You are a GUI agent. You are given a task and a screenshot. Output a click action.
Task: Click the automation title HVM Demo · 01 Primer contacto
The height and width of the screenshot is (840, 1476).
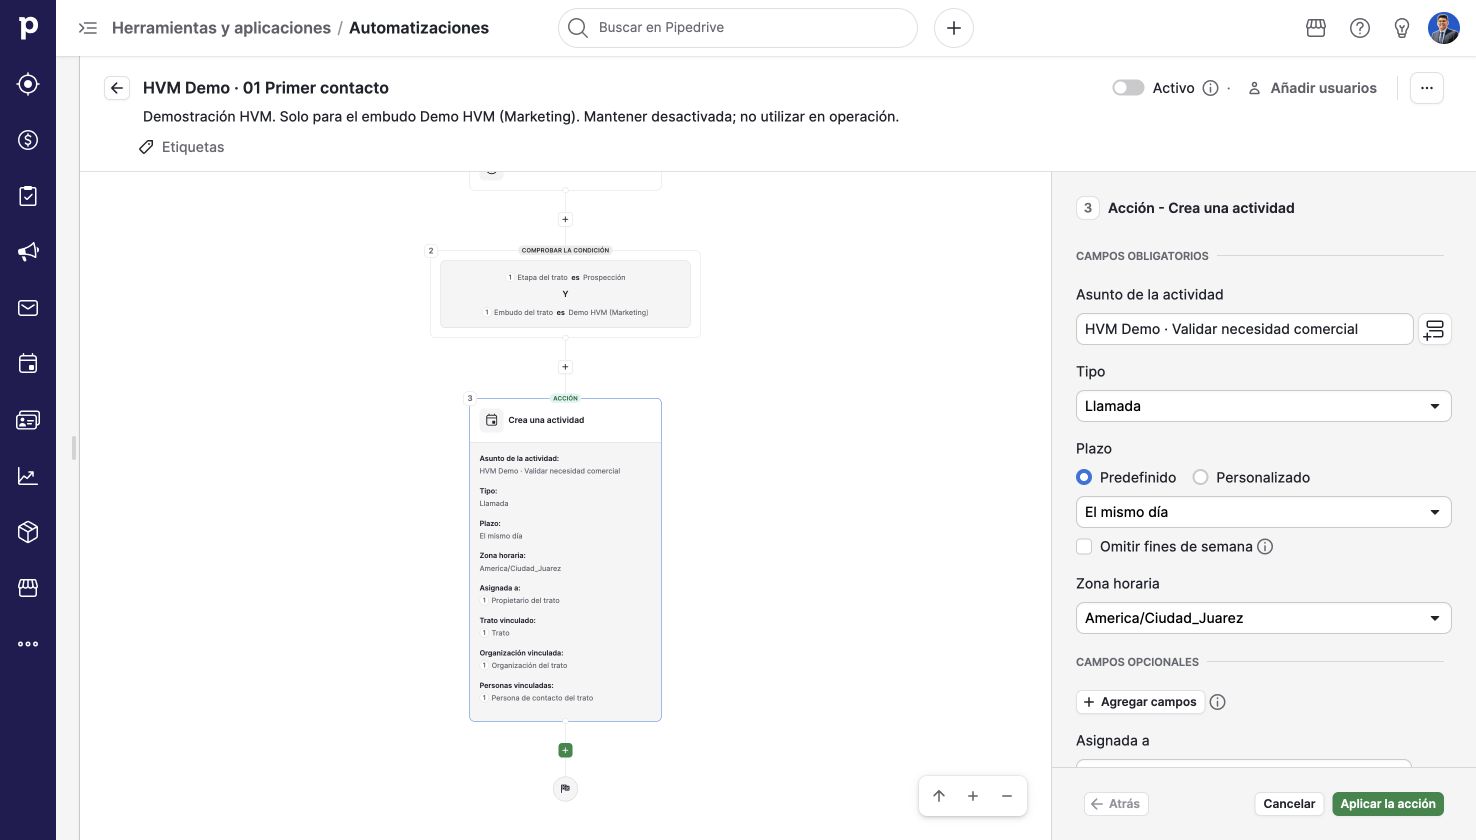(x=266, y=88)
